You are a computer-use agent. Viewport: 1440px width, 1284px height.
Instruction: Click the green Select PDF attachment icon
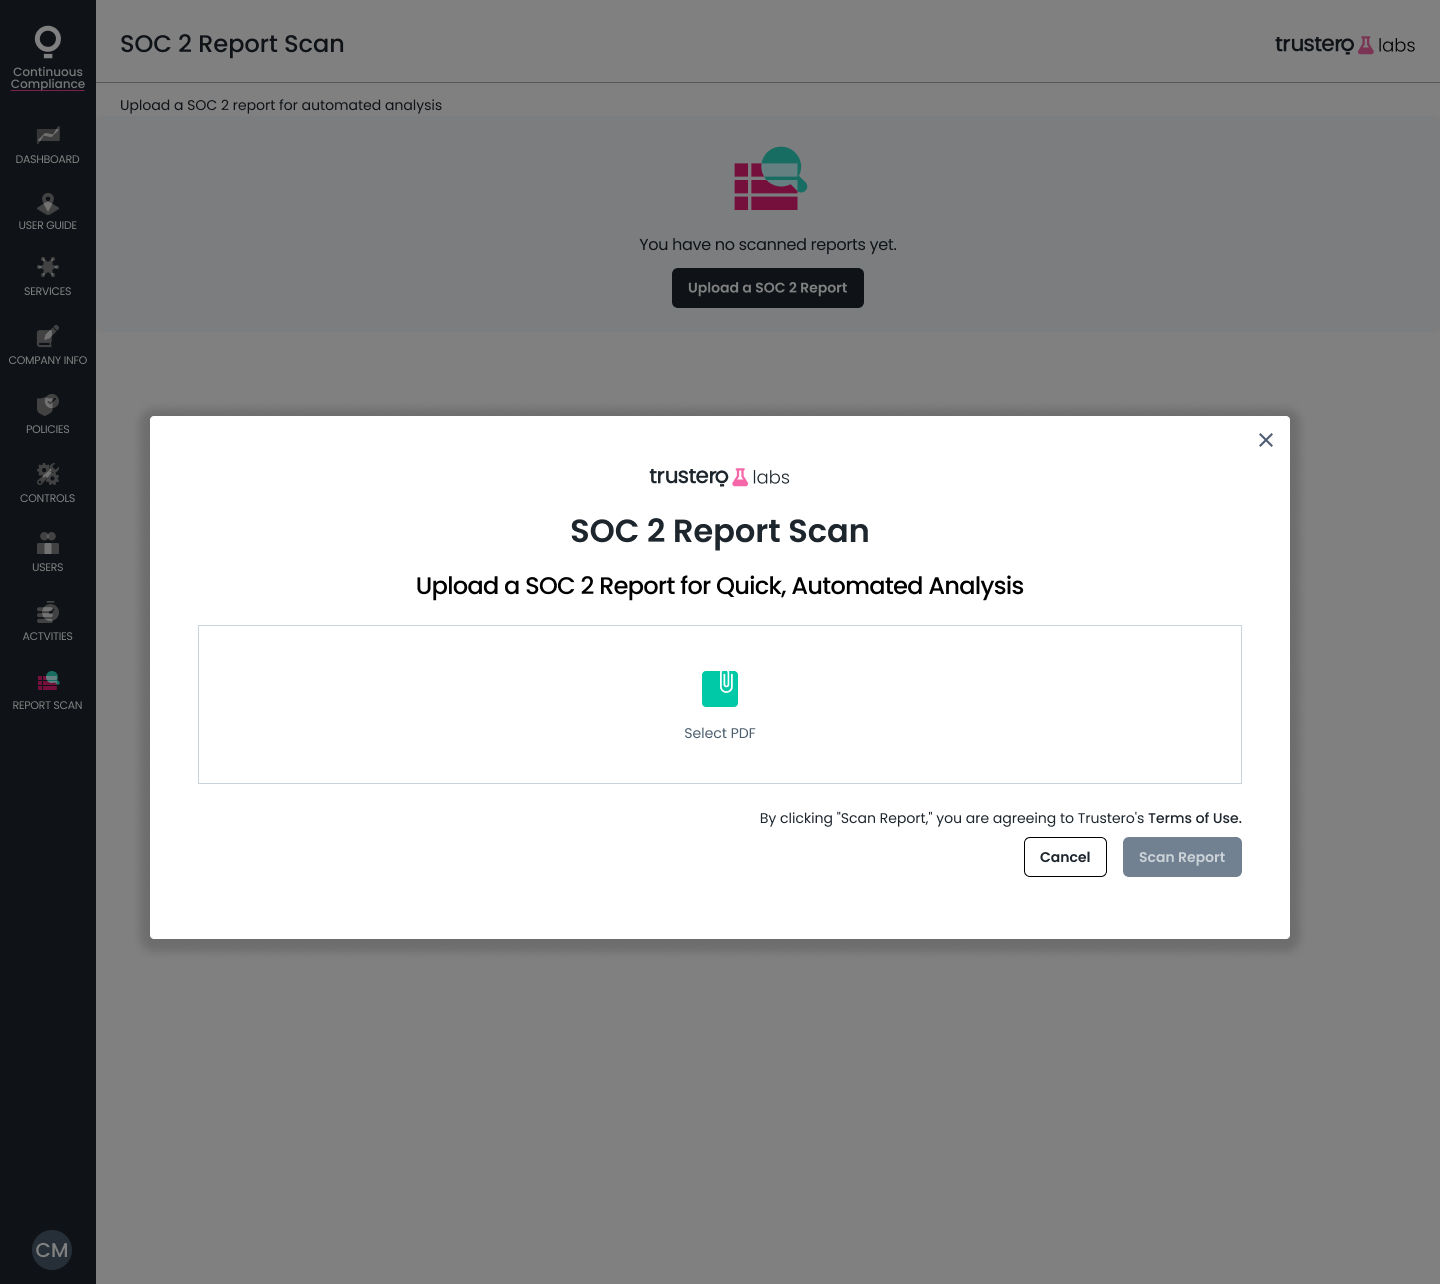pos(720,689)
